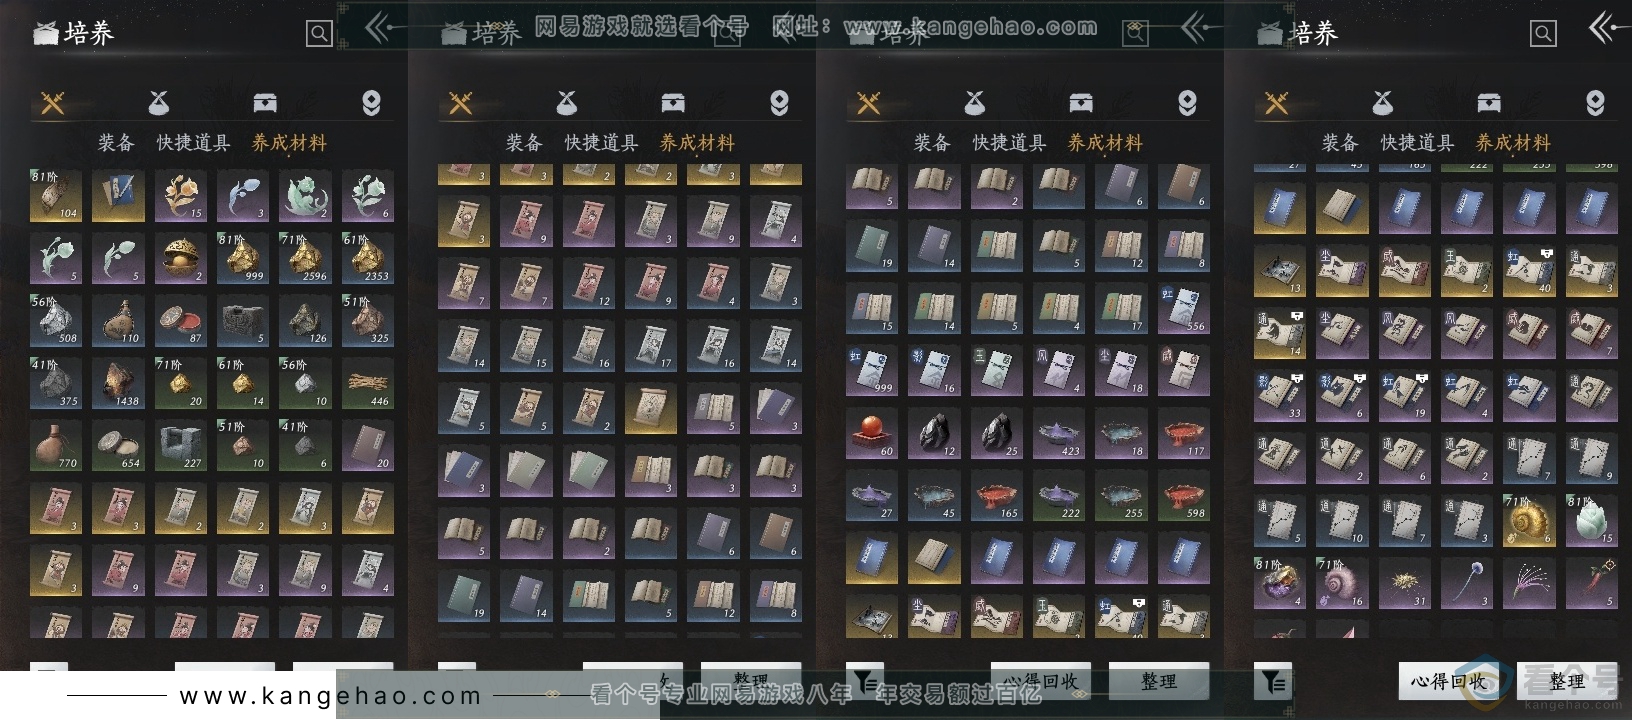The height and width of the screenshot is (720, 1632).
Task: Select the crossed swords icon in the leftmost panel
Action: tap(52, 102)
